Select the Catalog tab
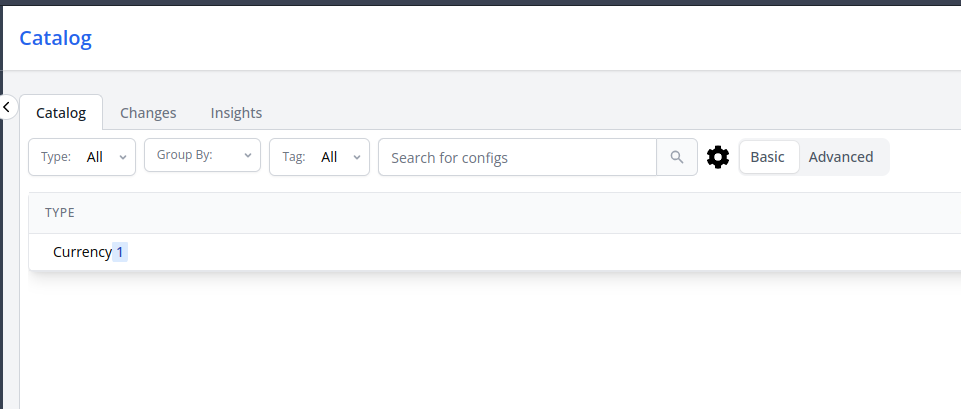This screenshot has width=961, height=409. (x=61, y=113)
